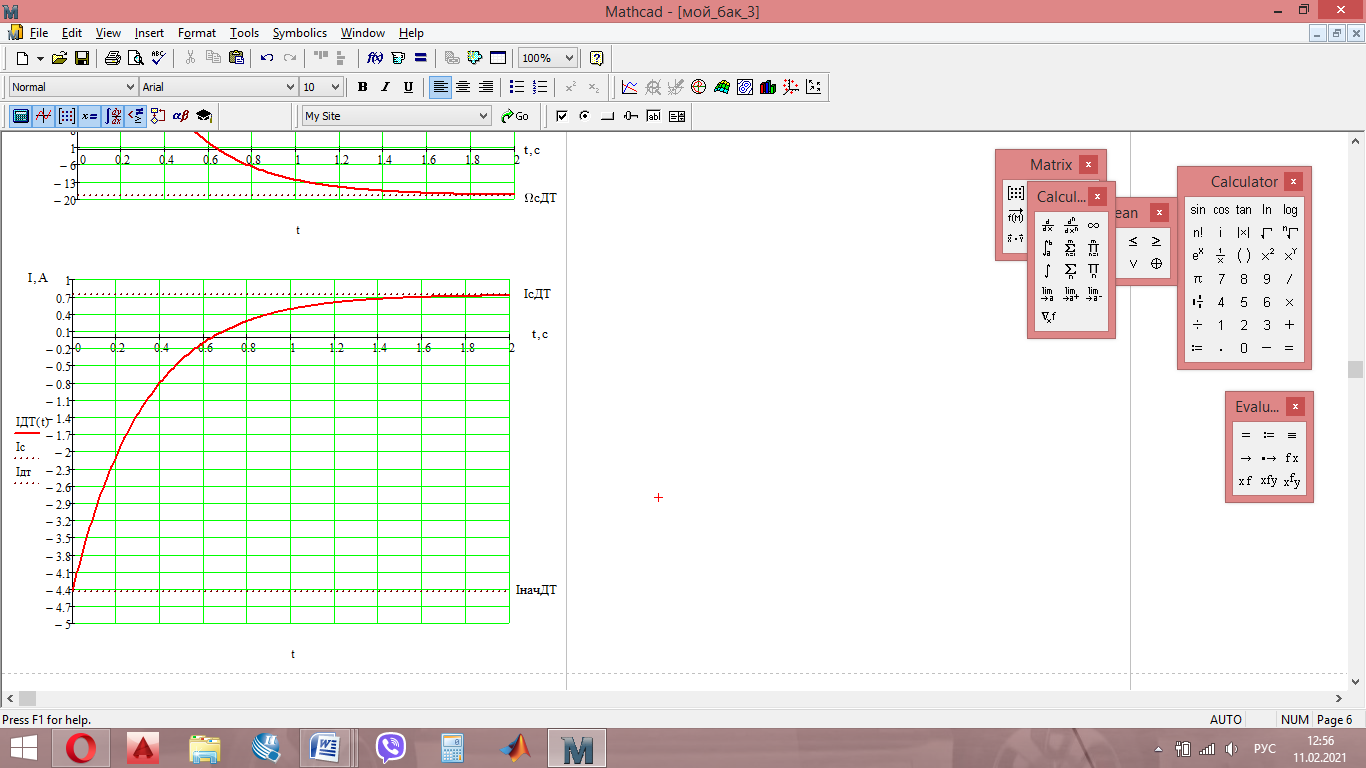Image resolution: width=1366 pixels, height=768 pixels.
Task: Toggle Calculator toolbar icon in Math bar
Action: pos(20,116)
